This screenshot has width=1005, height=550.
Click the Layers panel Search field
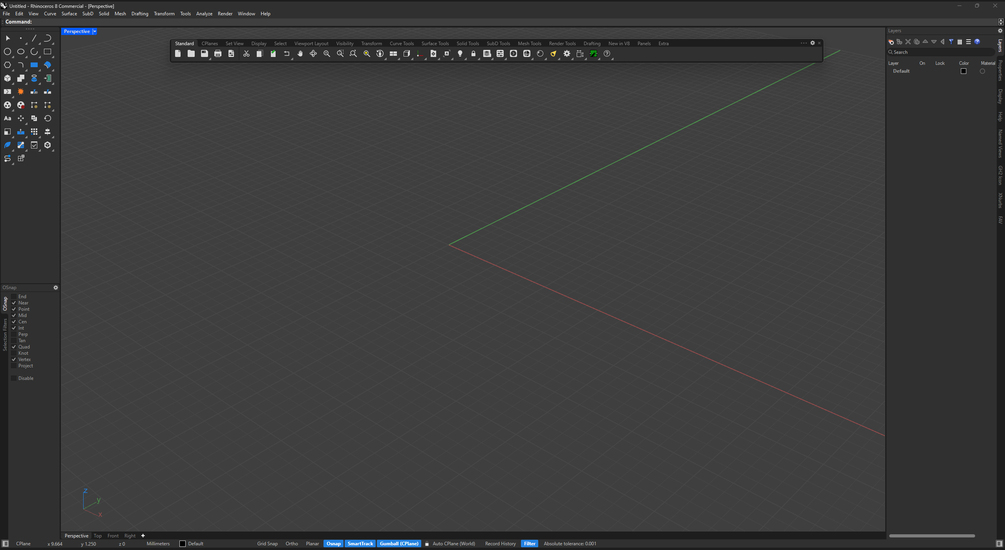pos(940,52)
